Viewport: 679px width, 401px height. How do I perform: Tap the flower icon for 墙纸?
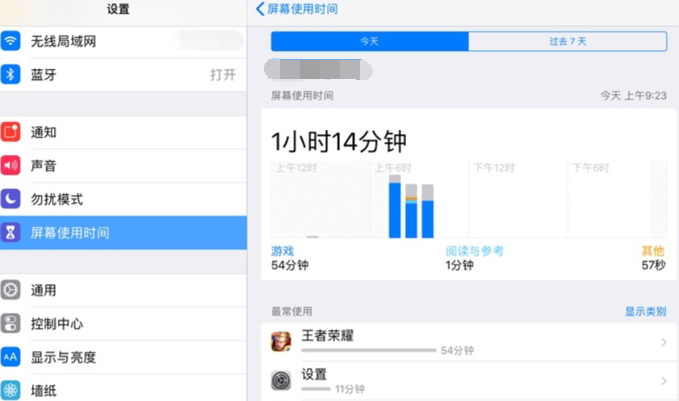coord(10,390)
